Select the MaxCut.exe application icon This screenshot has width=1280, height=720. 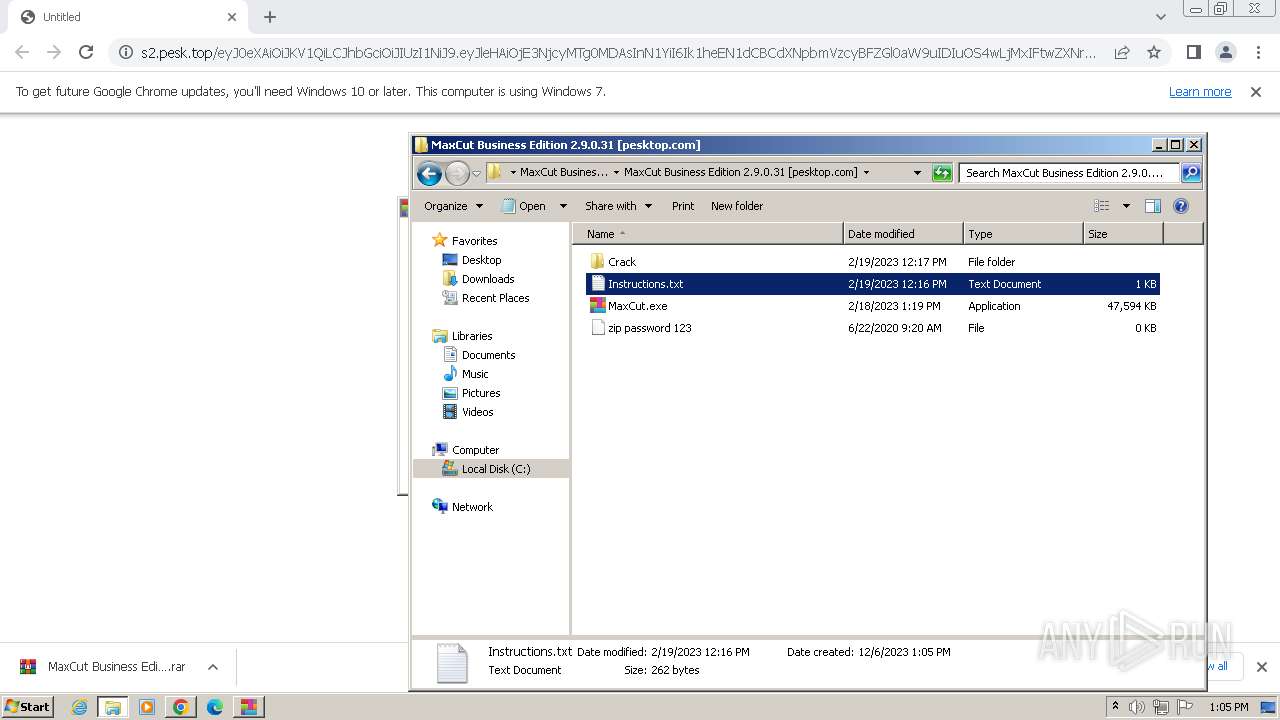[597, 306]
